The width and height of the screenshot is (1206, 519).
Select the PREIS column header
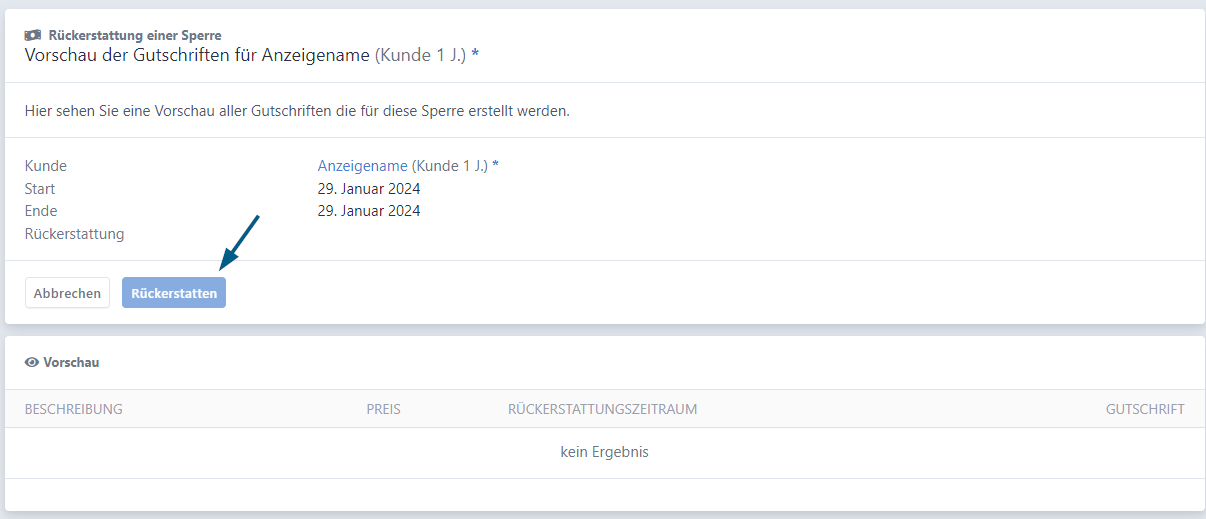pos(383,409)
